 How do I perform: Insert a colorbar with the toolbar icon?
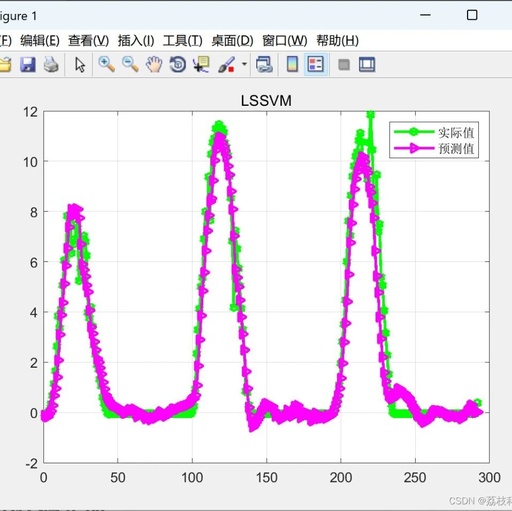click(292, 64)
